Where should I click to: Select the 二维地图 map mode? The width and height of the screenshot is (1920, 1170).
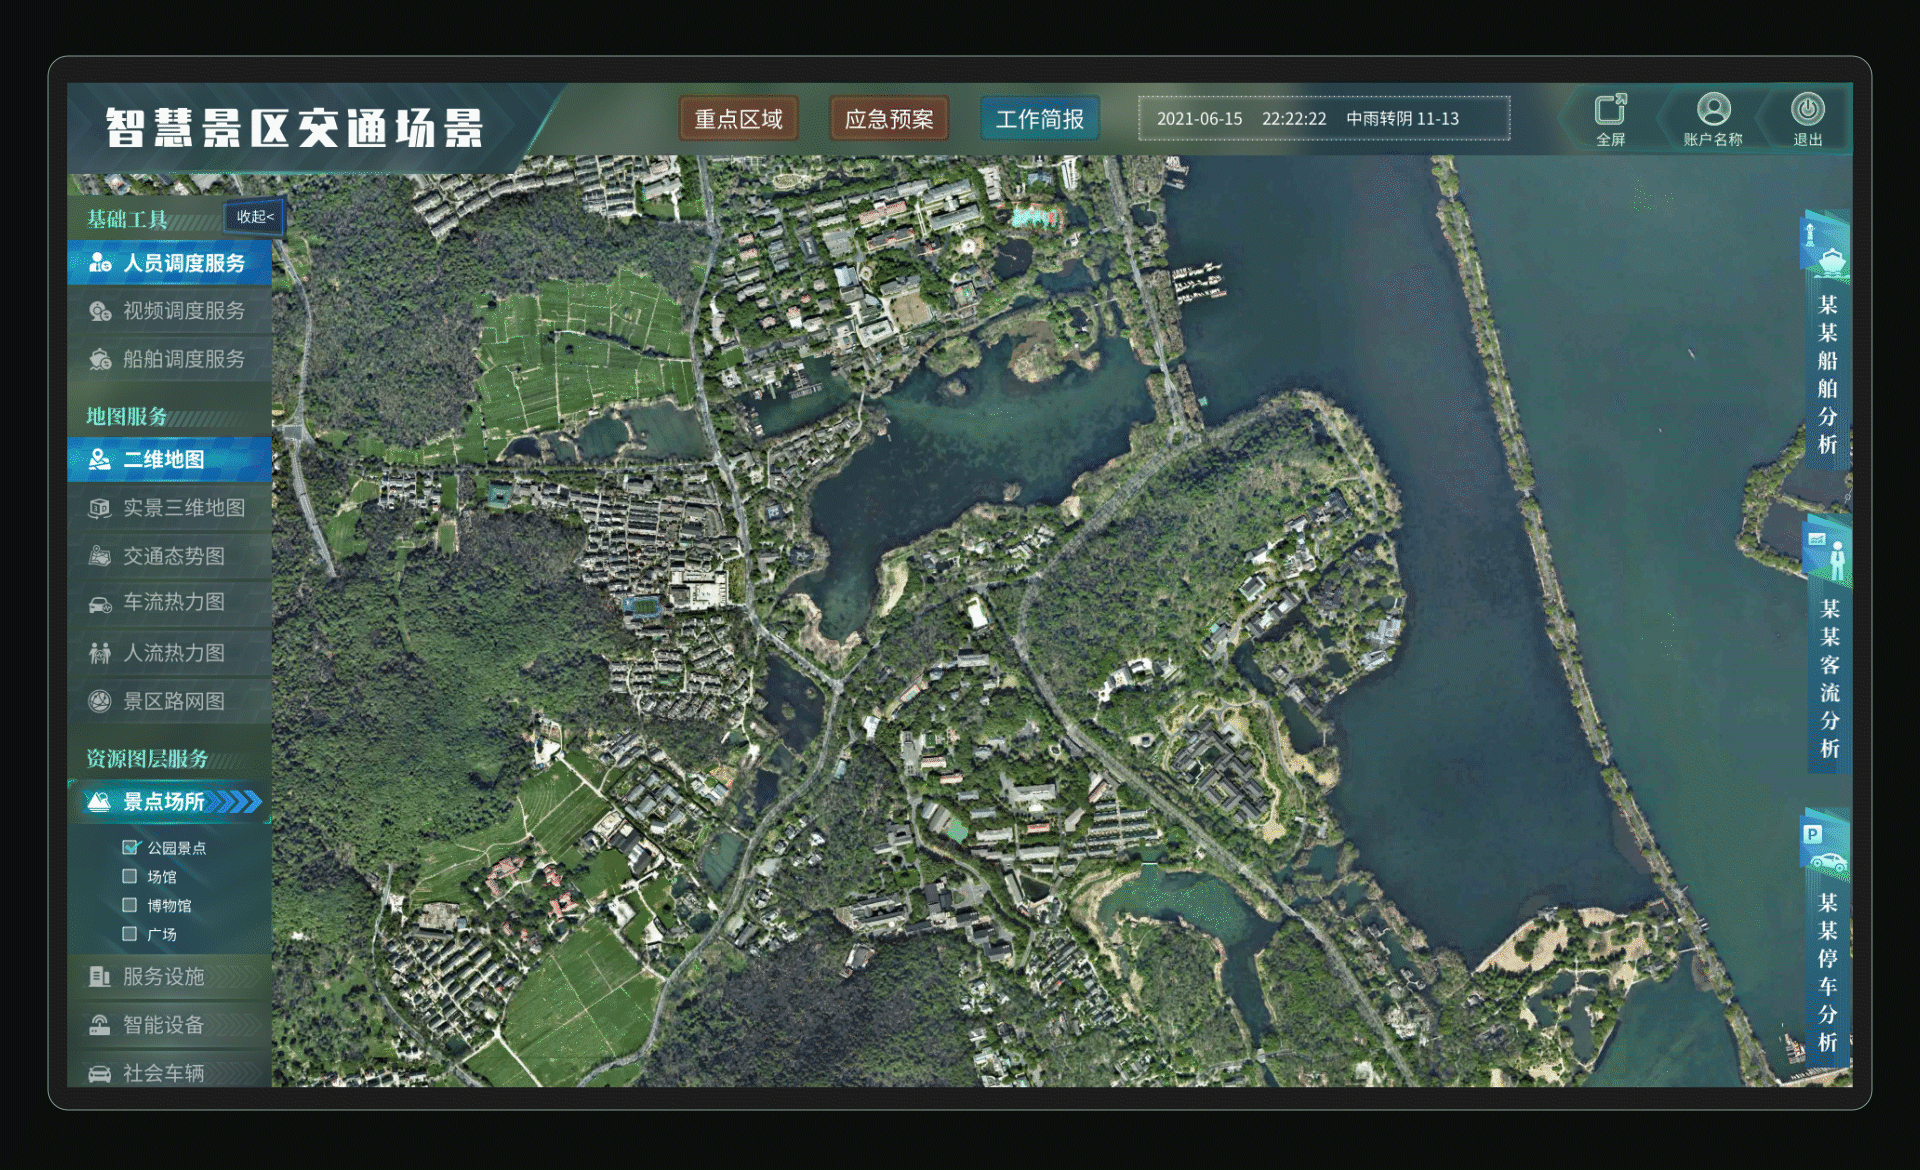click(x=170, y=459)
